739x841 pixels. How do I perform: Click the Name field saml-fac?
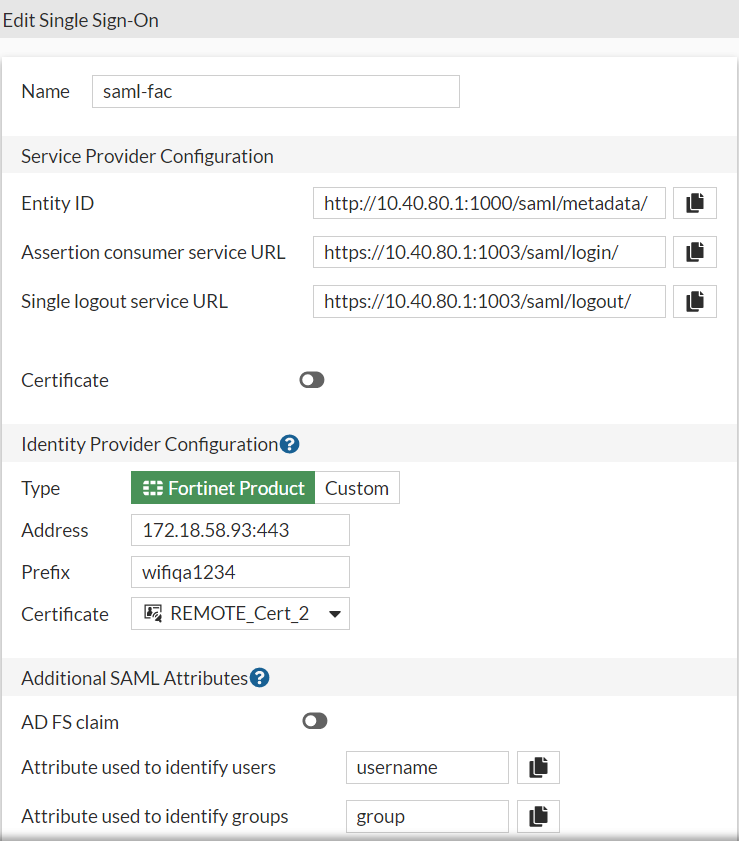point(275,91)
